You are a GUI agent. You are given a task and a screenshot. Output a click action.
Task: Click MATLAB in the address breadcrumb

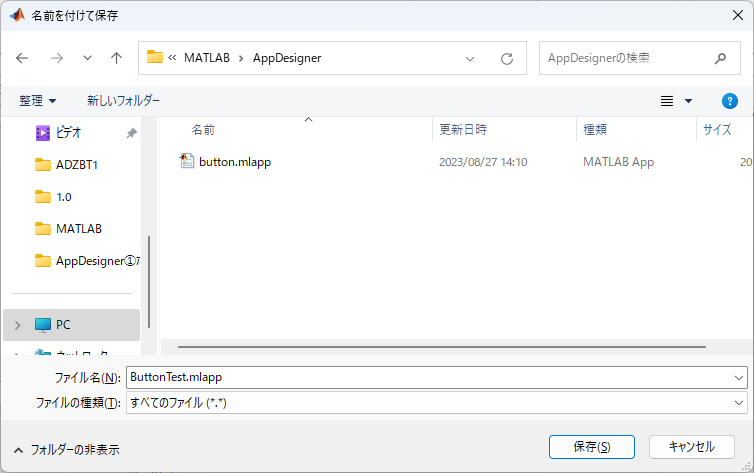(x=207, y=58)
